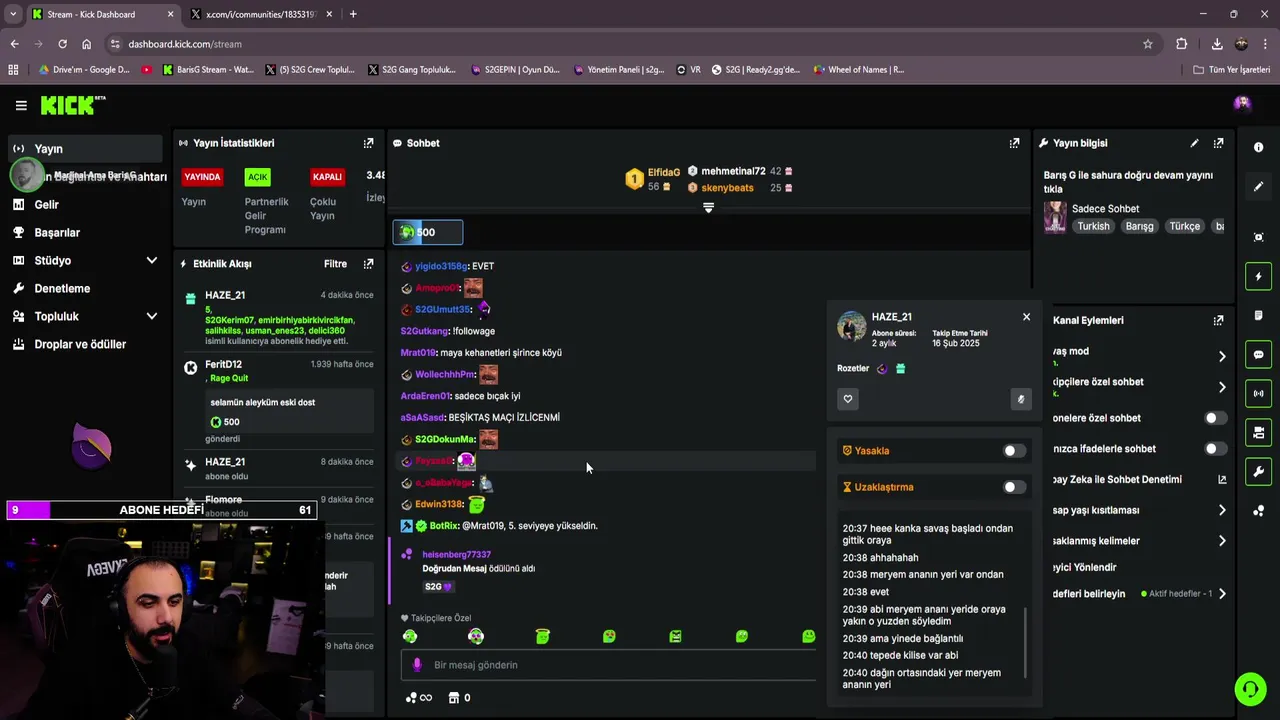The width and height of the screenshot is (1280, 720).
Task: Open the Filtre option in Etkinlik Akışı
Action: click(x=335, y=264)
